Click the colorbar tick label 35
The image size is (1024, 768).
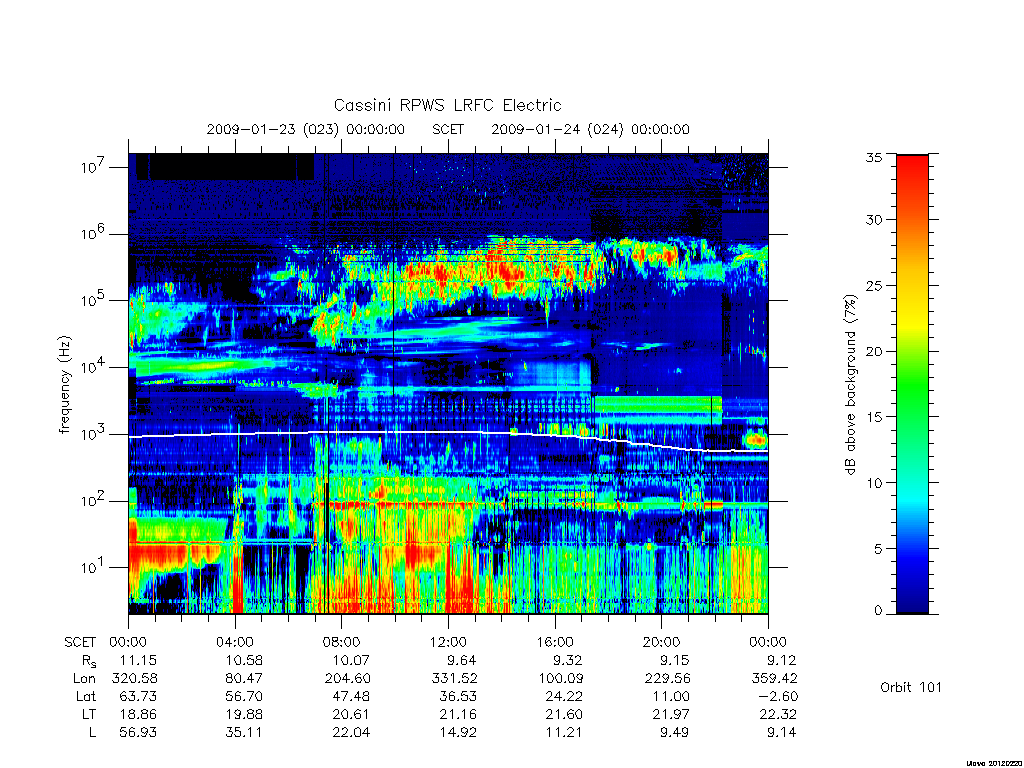tap(873, 157)
